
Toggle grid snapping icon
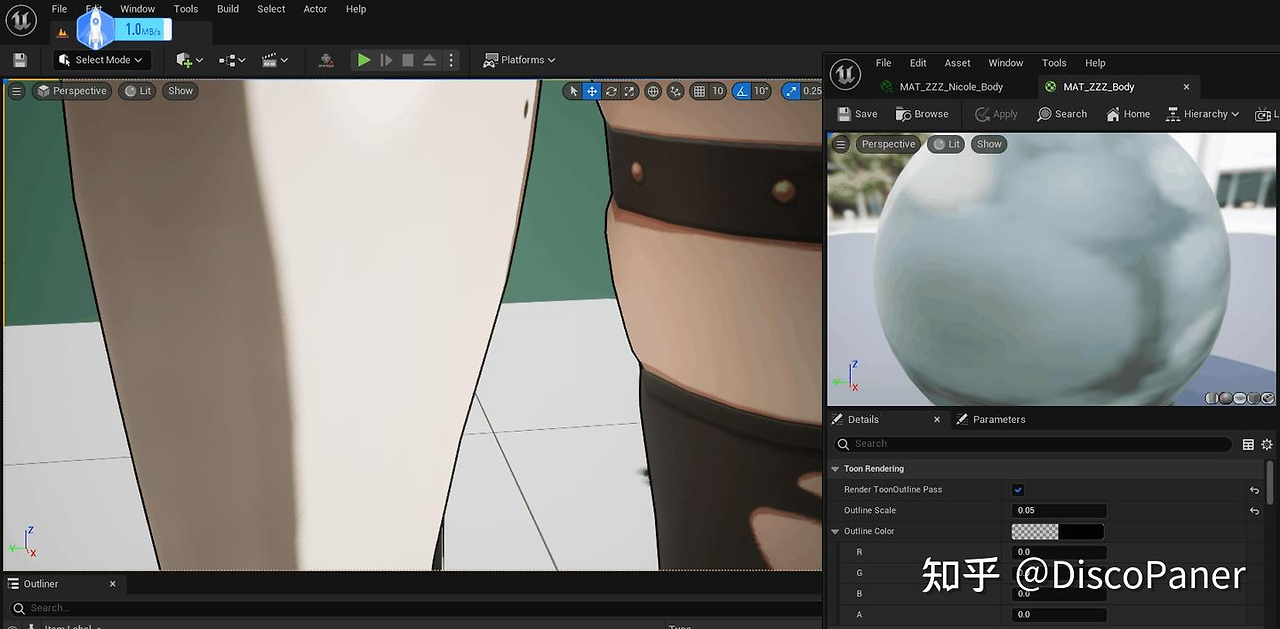click(699, 91)
